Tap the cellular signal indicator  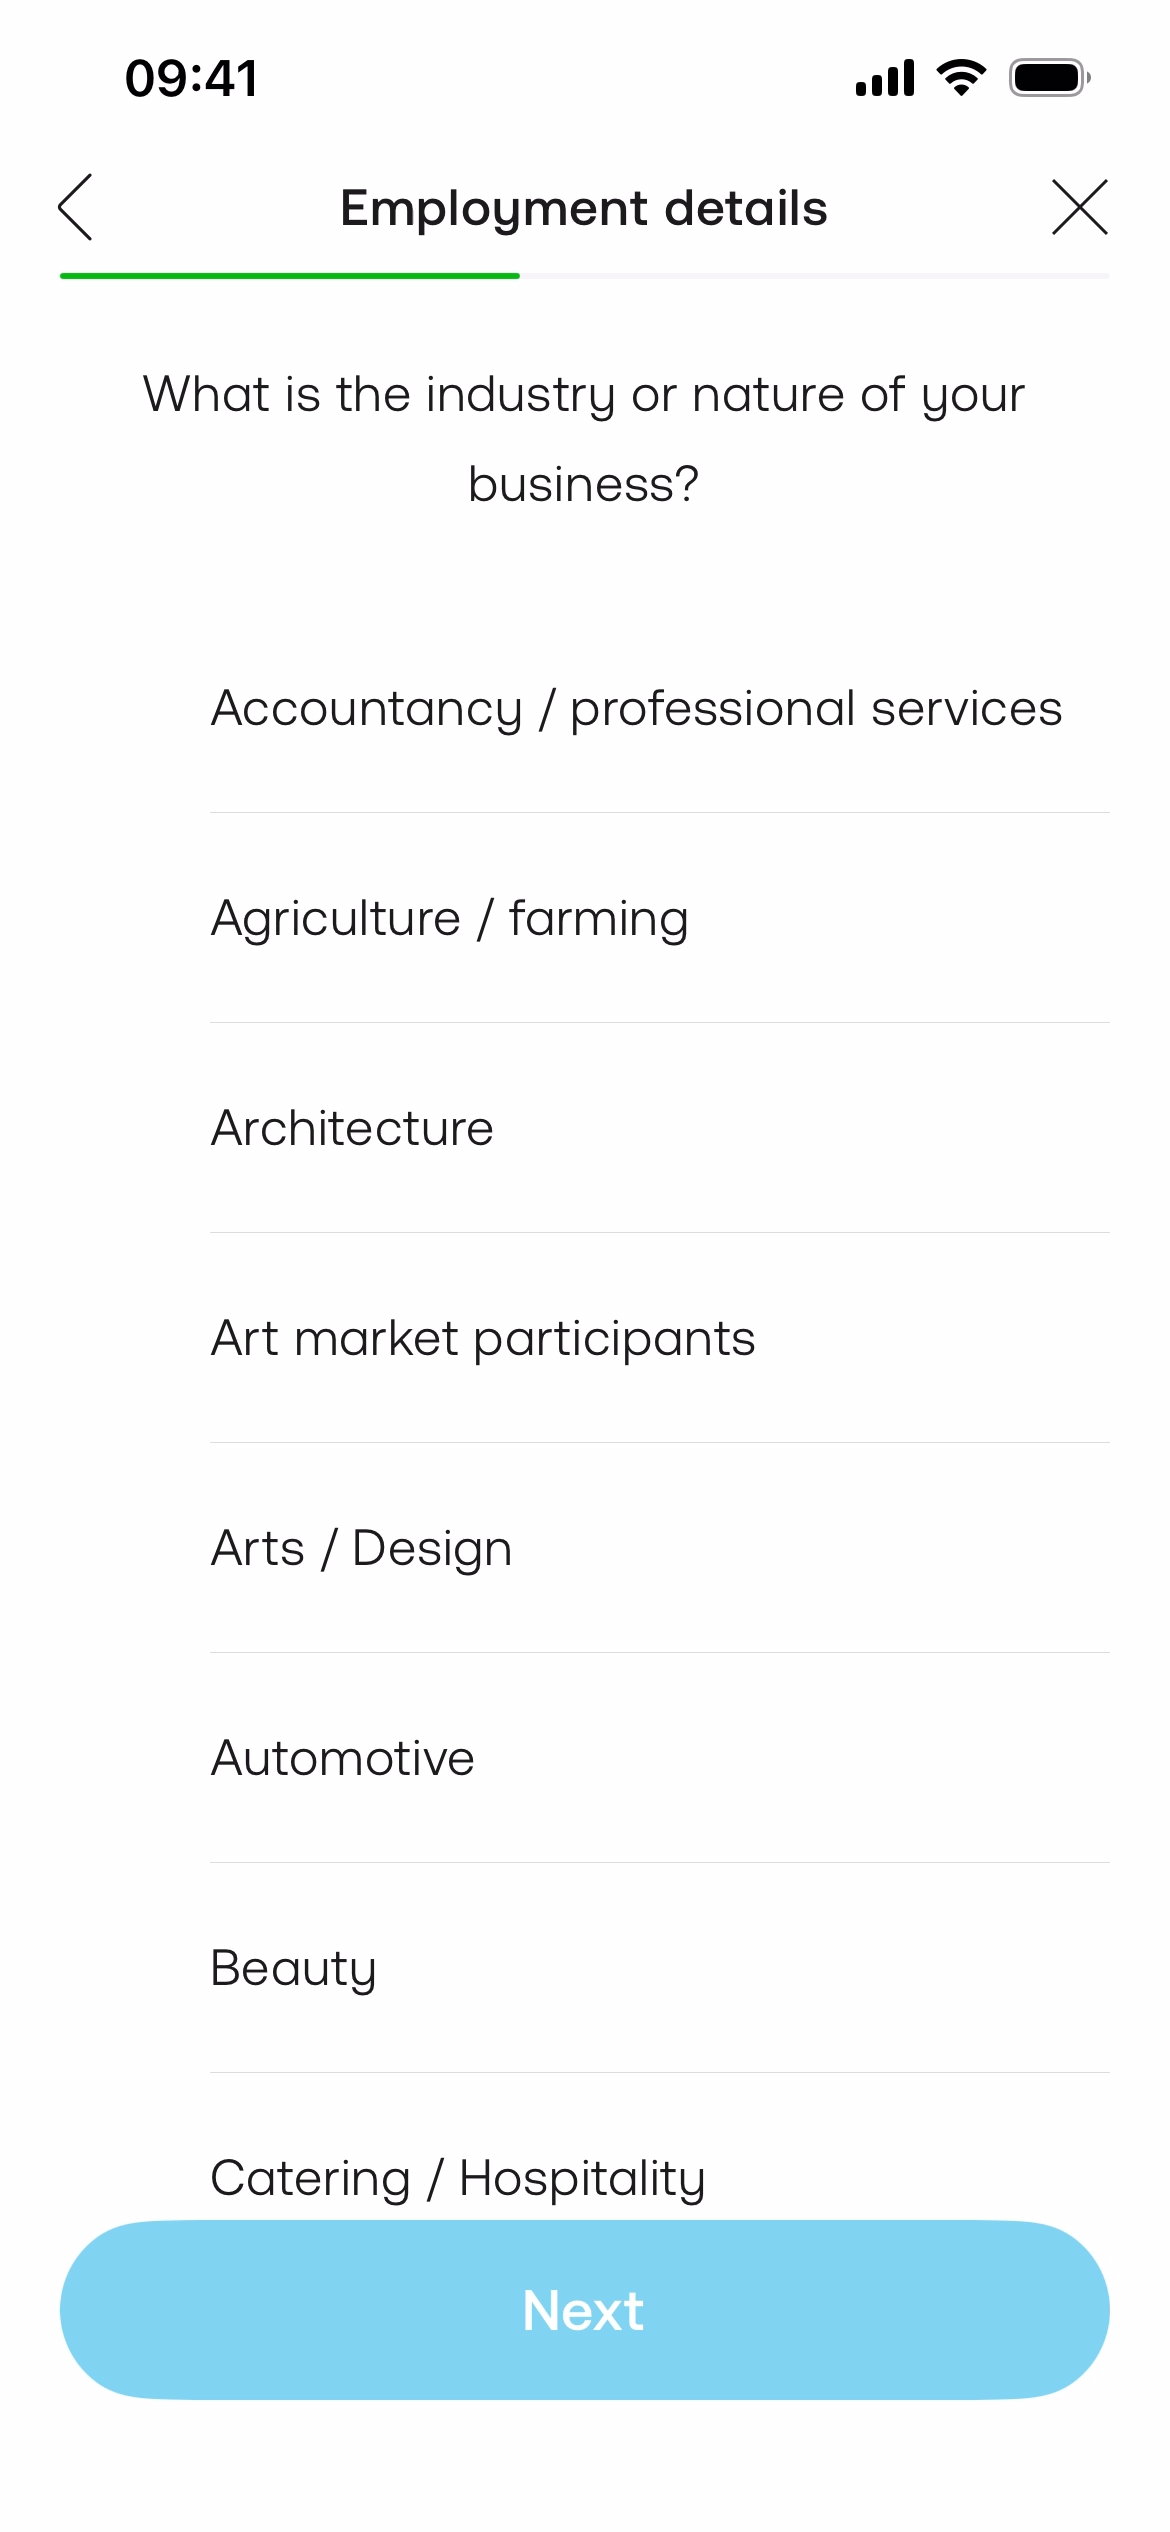click(x=885, y=78)
